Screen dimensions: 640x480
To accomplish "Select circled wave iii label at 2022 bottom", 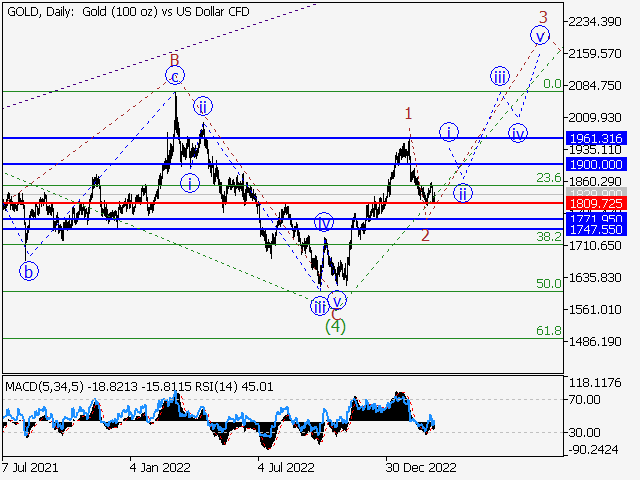I will 319,306.
